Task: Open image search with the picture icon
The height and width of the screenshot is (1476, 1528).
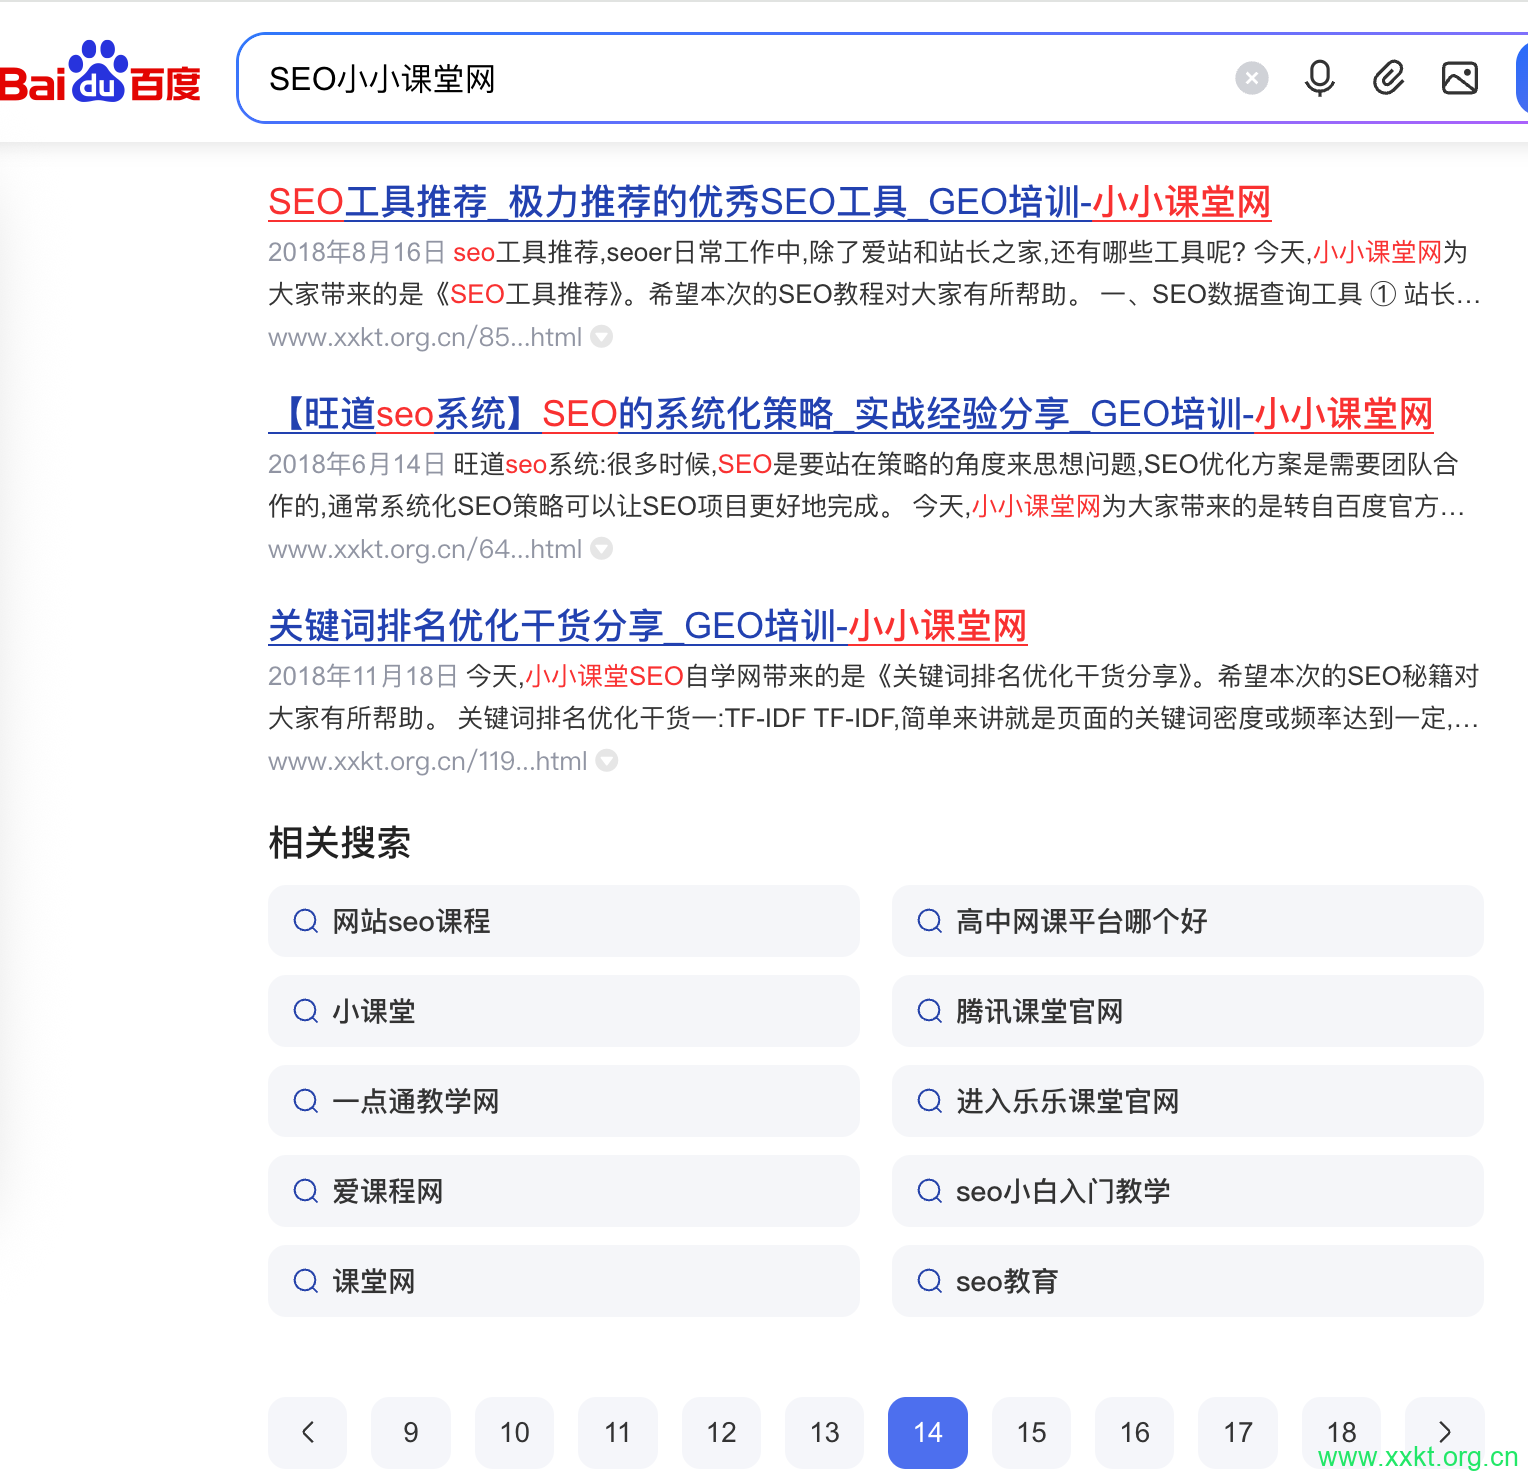Action: point(1460,78)
